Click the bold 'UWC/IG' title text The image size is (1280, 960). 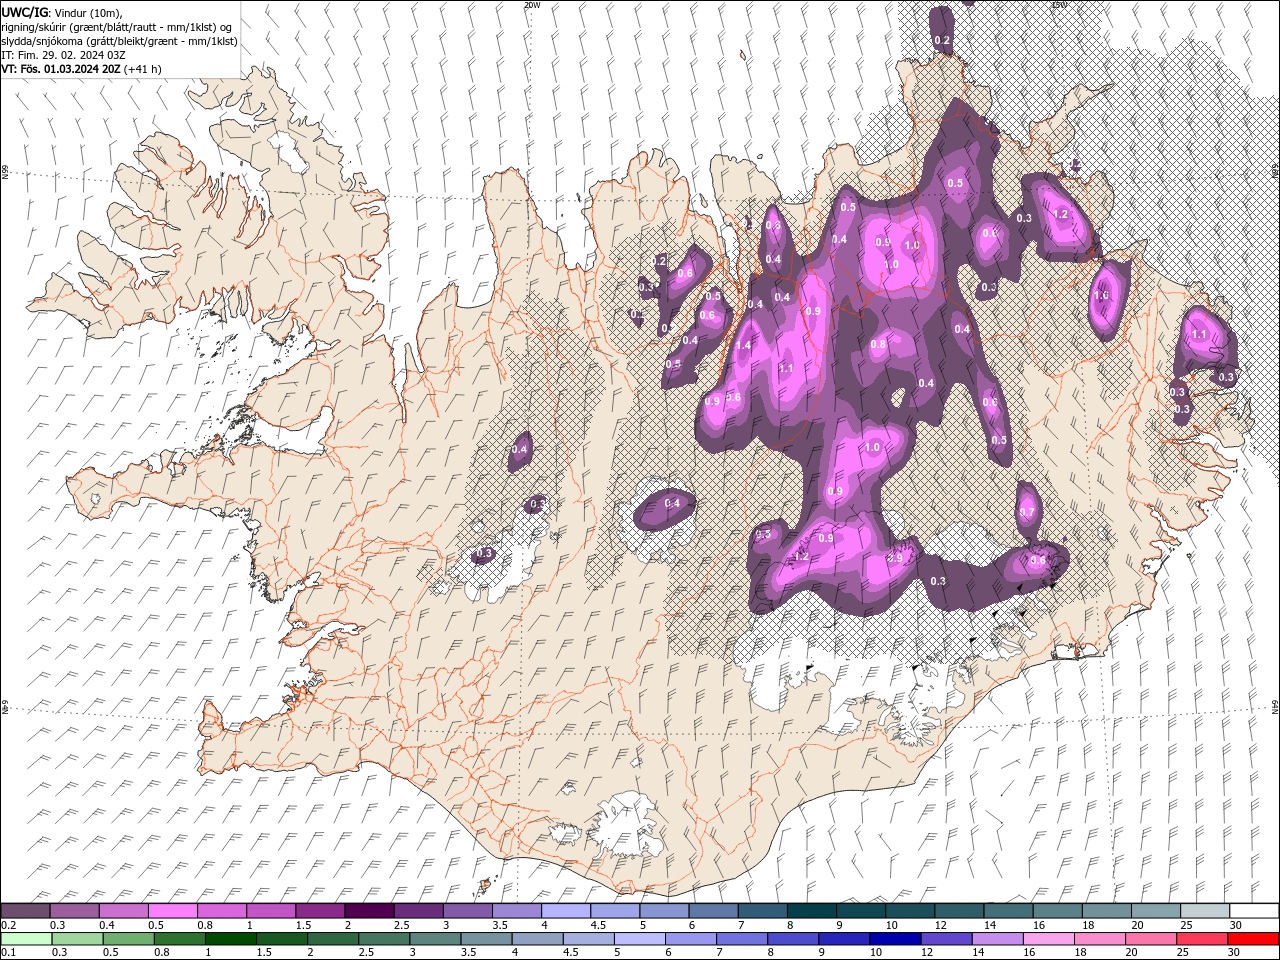24,11
